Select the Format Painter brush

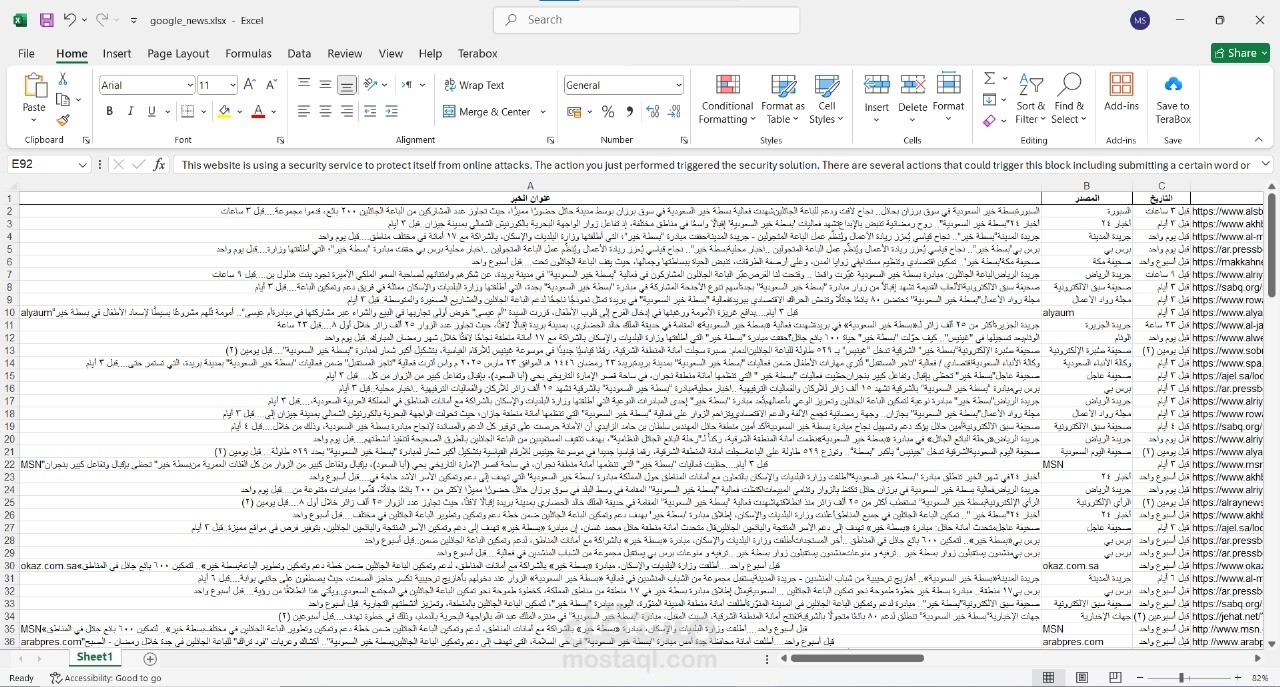[x=63, y=120]
